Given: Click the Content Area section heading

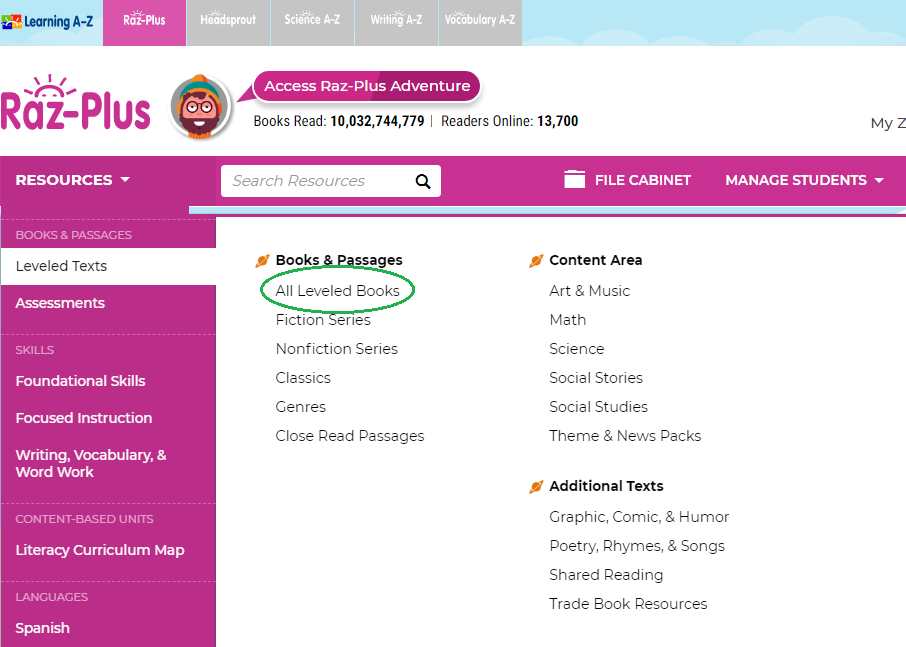Looking at the screenshot, I should point(595,261).
